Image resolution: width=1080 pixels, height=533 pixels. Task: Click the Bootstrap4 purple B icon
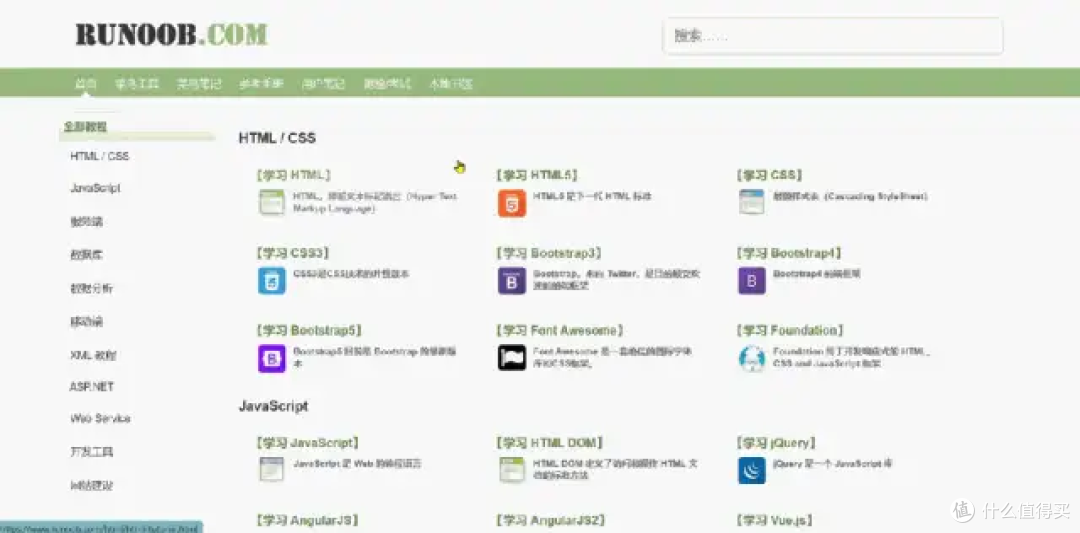pos(751,281)
